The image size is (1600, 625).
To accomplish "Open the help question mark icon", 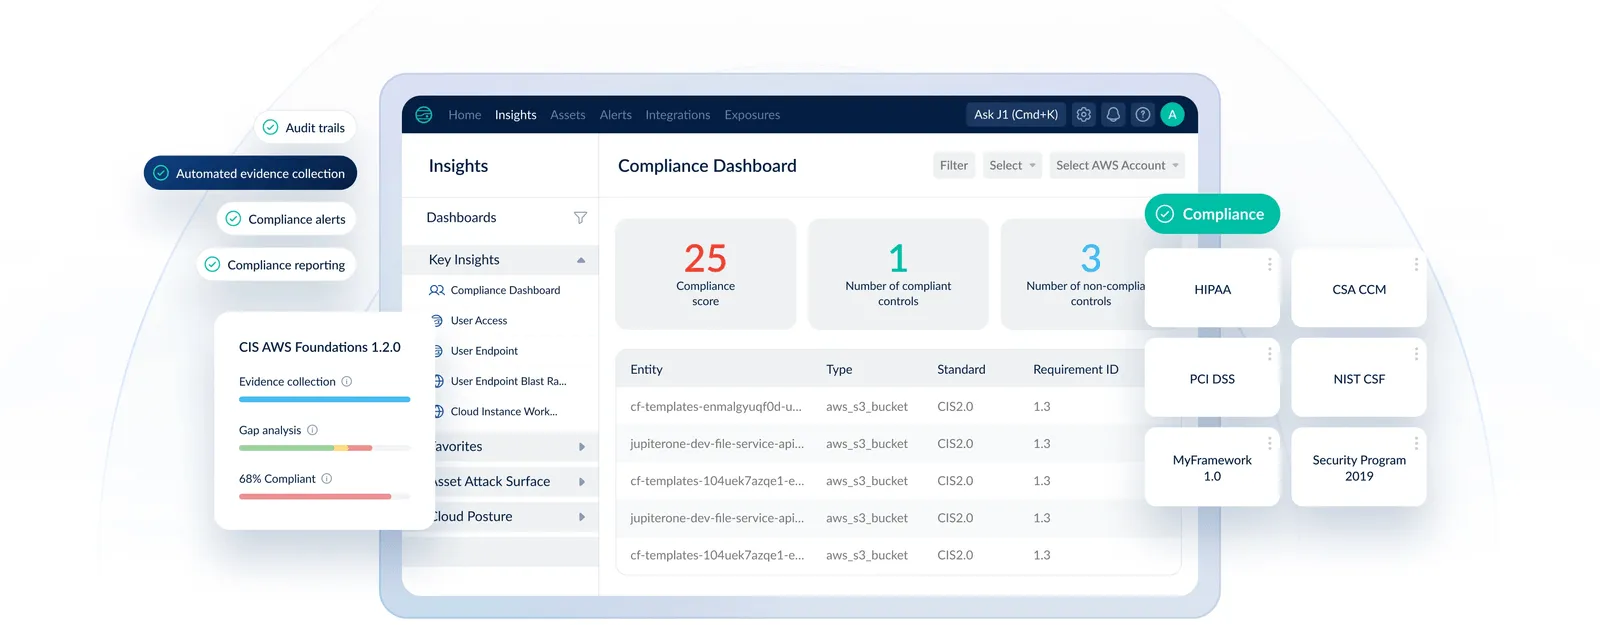I will 1143,115.
